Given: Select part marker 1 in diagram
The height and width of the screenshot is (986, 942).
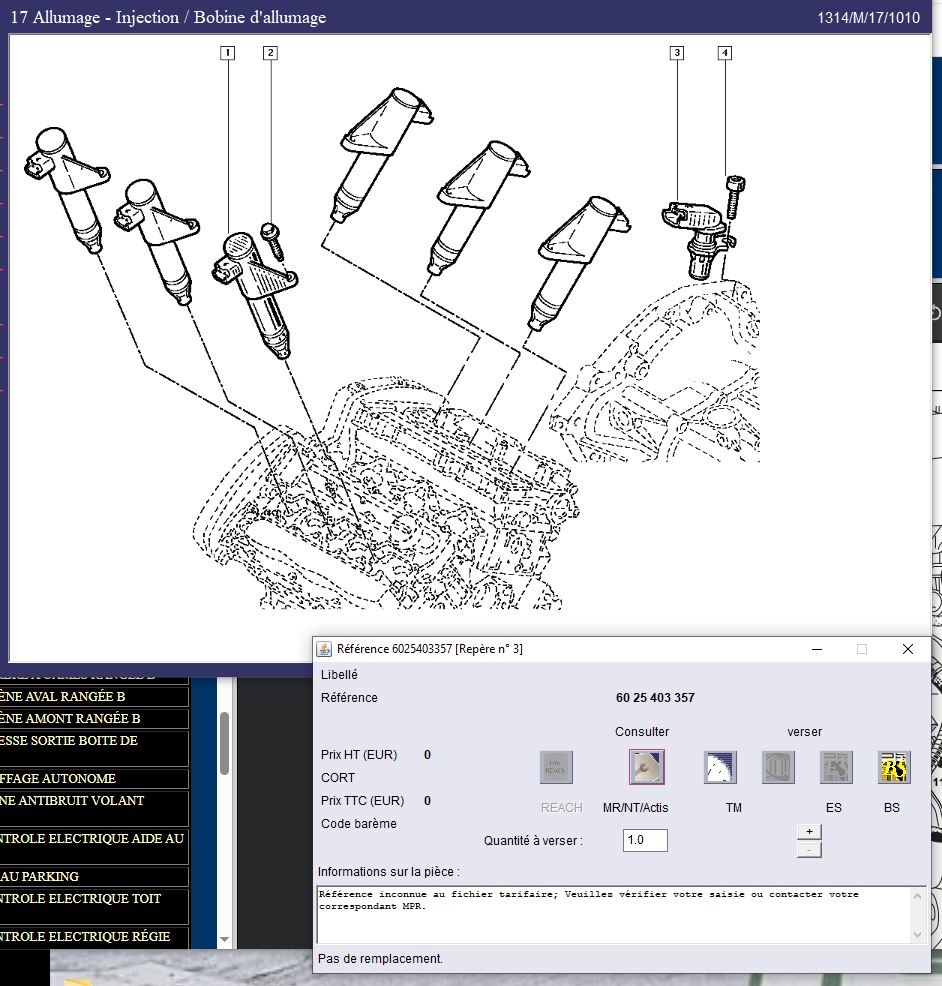Looking at the screenshot, I should (228, 52).
